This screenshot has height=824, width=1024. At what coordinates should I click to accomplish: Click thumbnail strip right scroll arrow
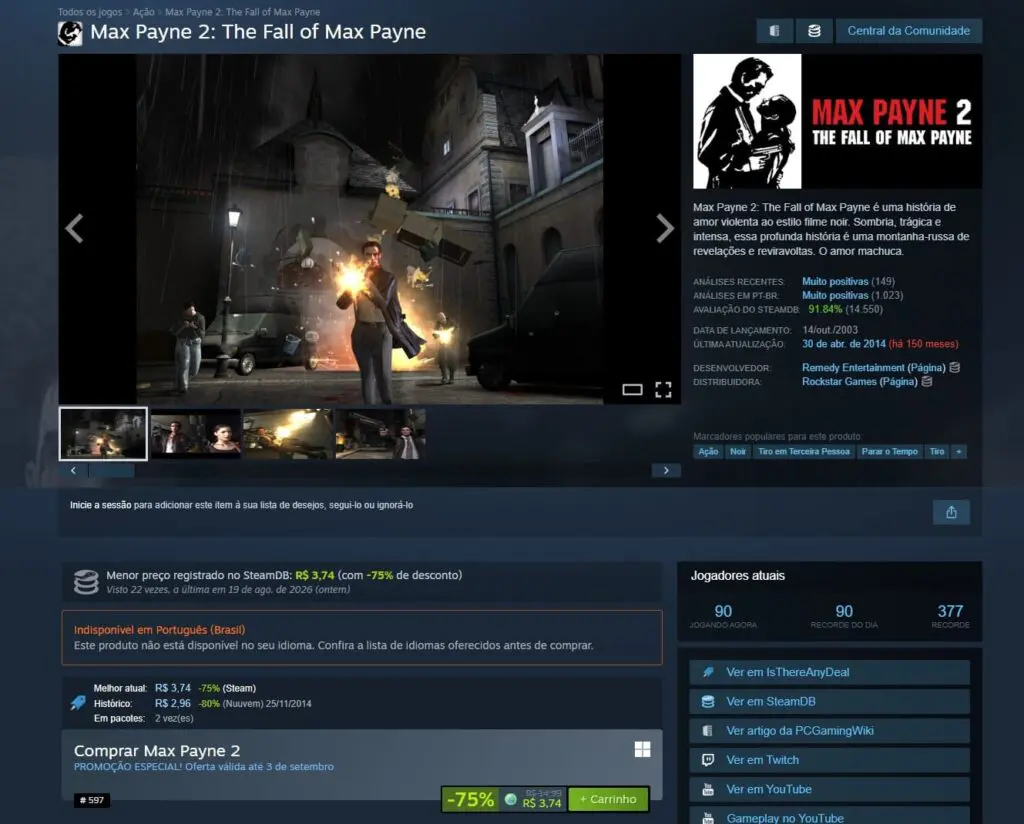(666, 470)
